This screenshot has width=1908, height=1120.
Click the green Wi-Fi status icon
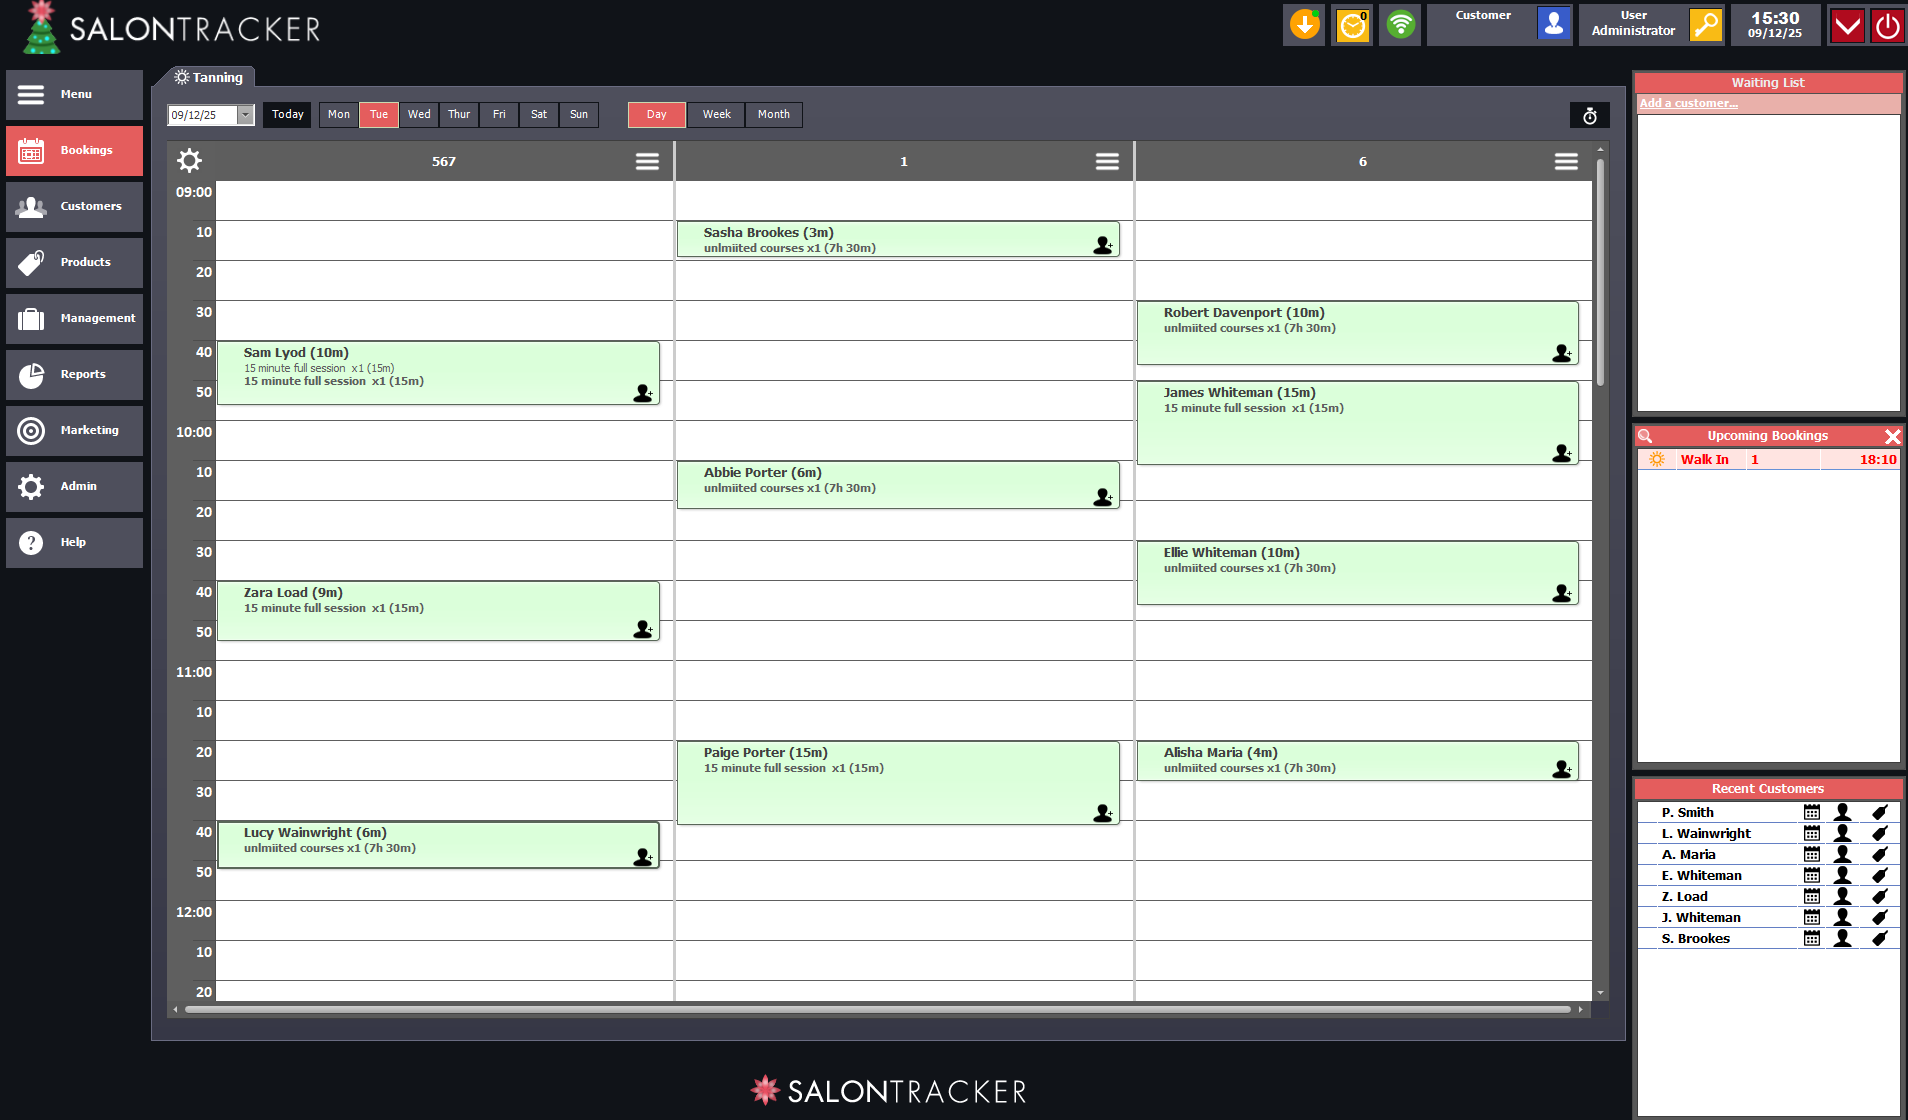coord(1399,24)
